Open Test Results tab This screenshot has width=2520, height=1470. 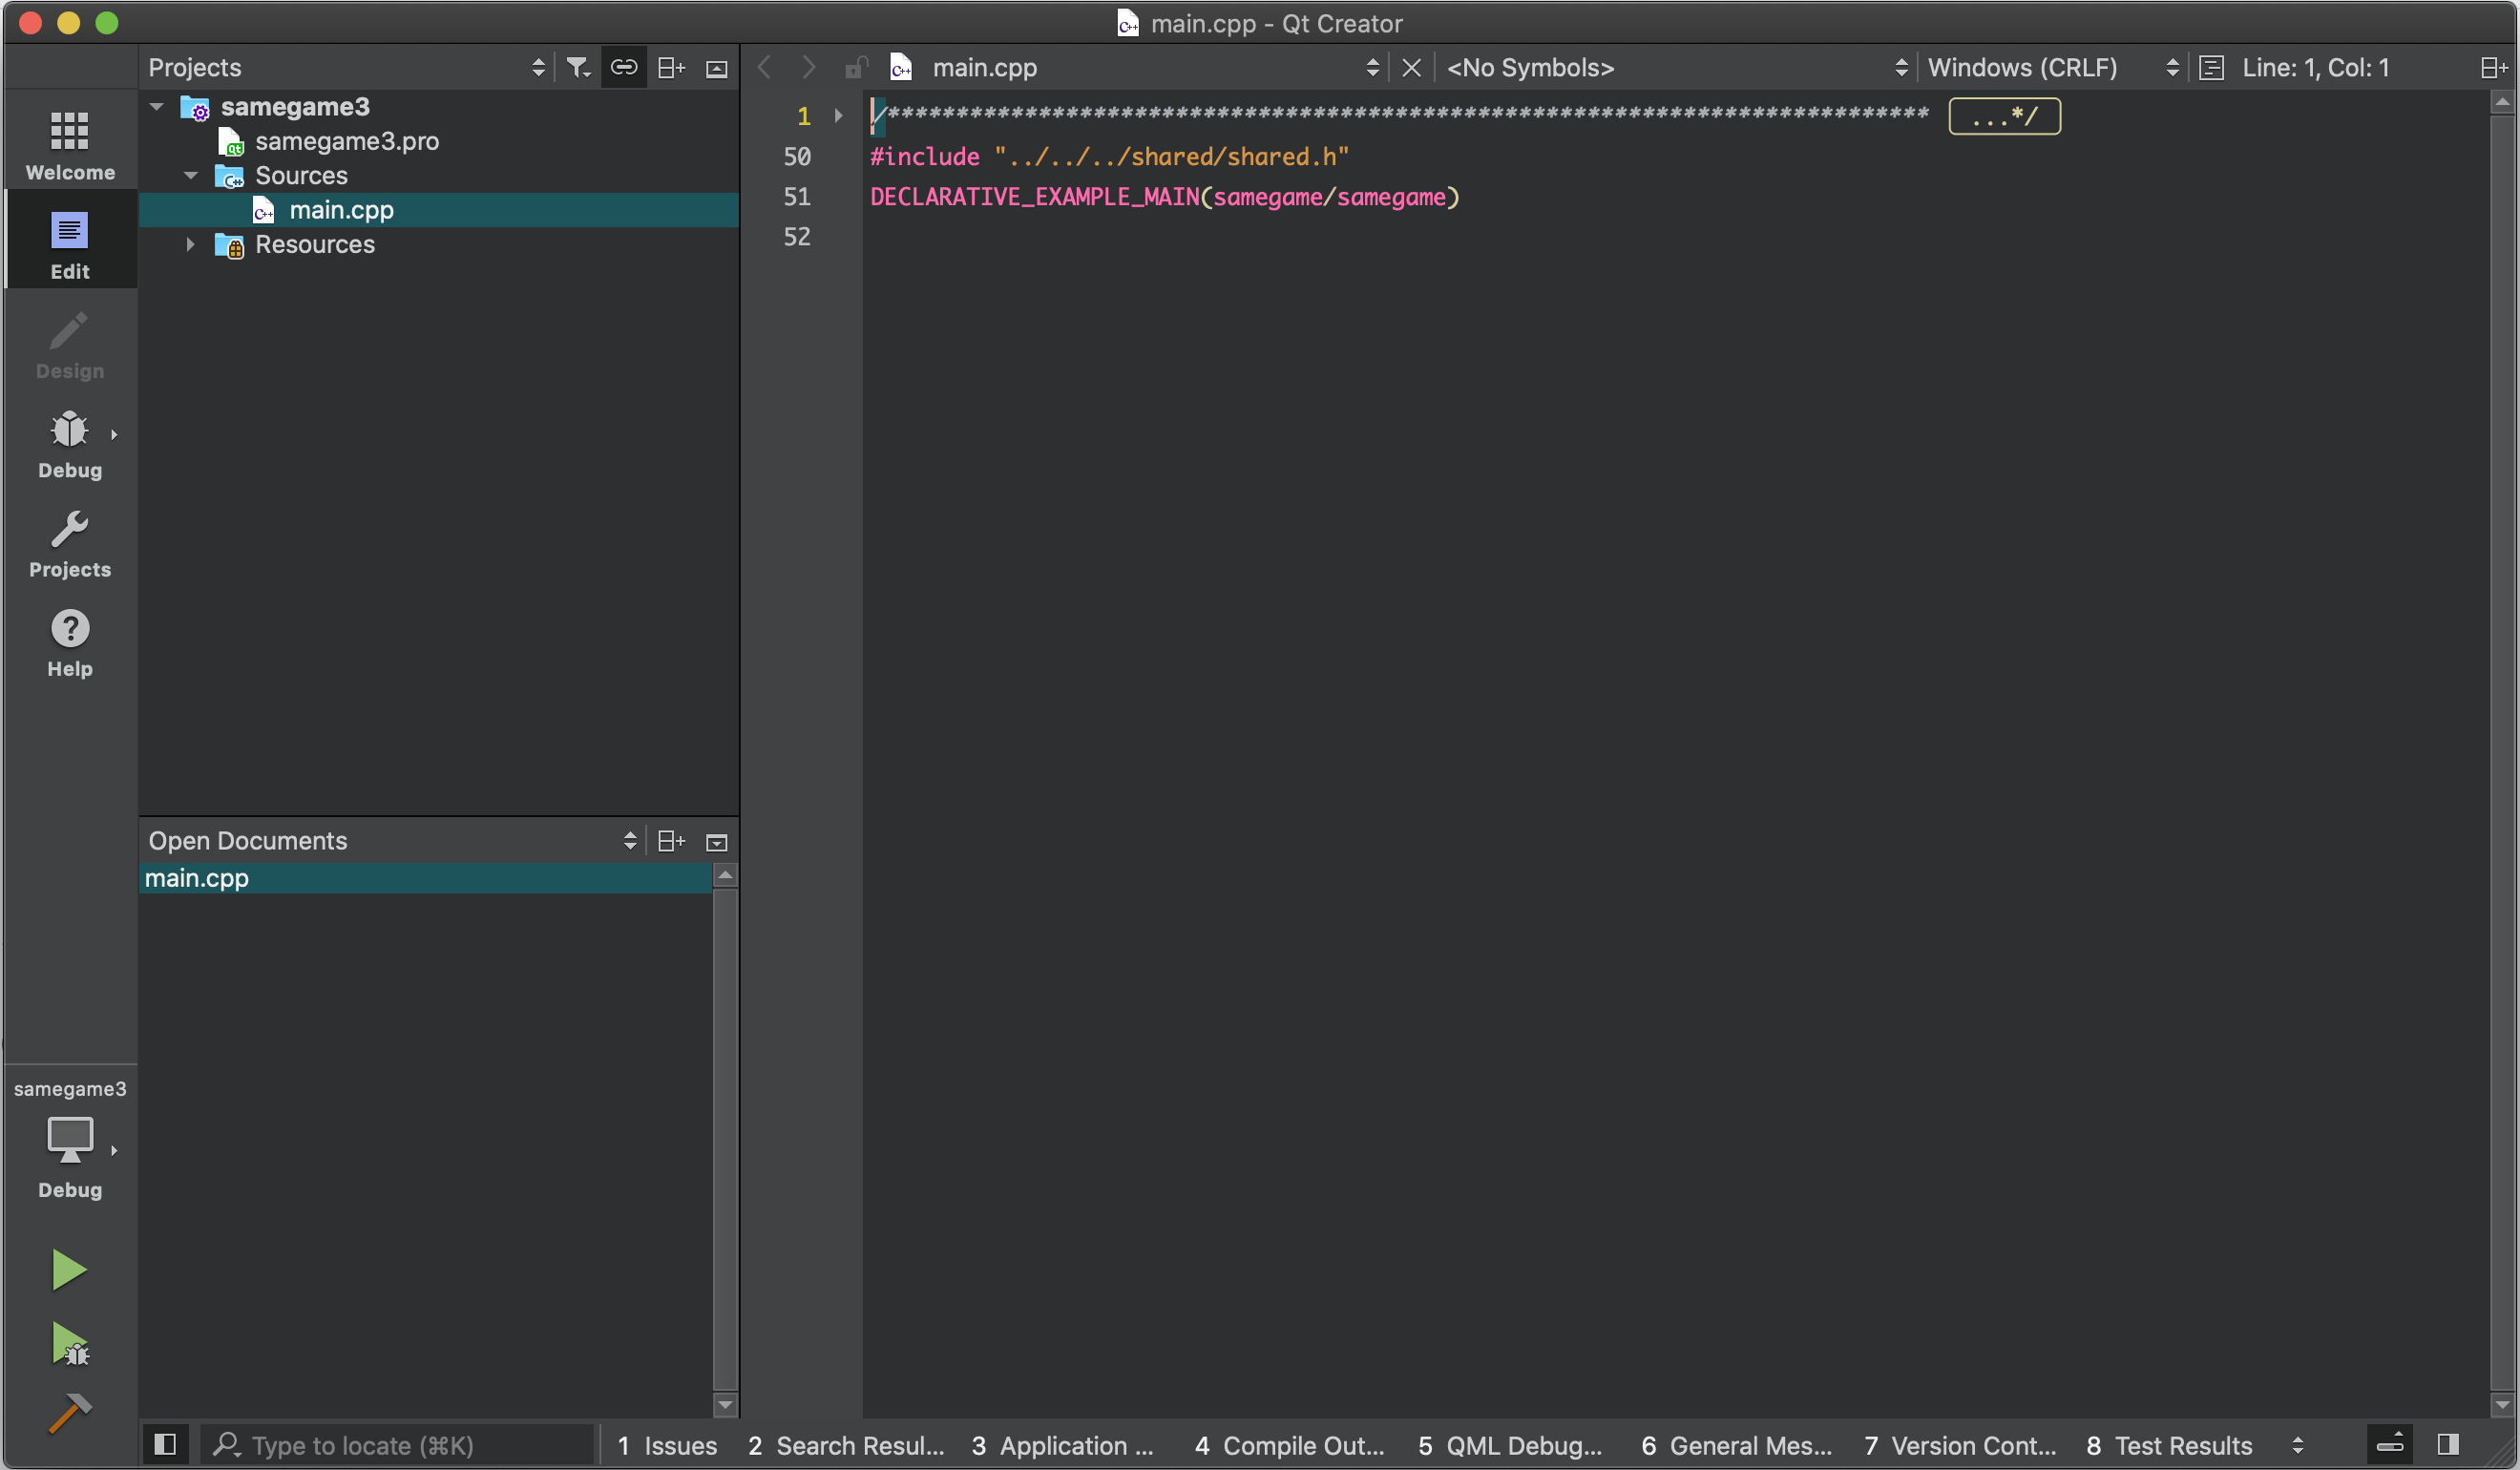pyautogui.click(x=2170, y=1445)
